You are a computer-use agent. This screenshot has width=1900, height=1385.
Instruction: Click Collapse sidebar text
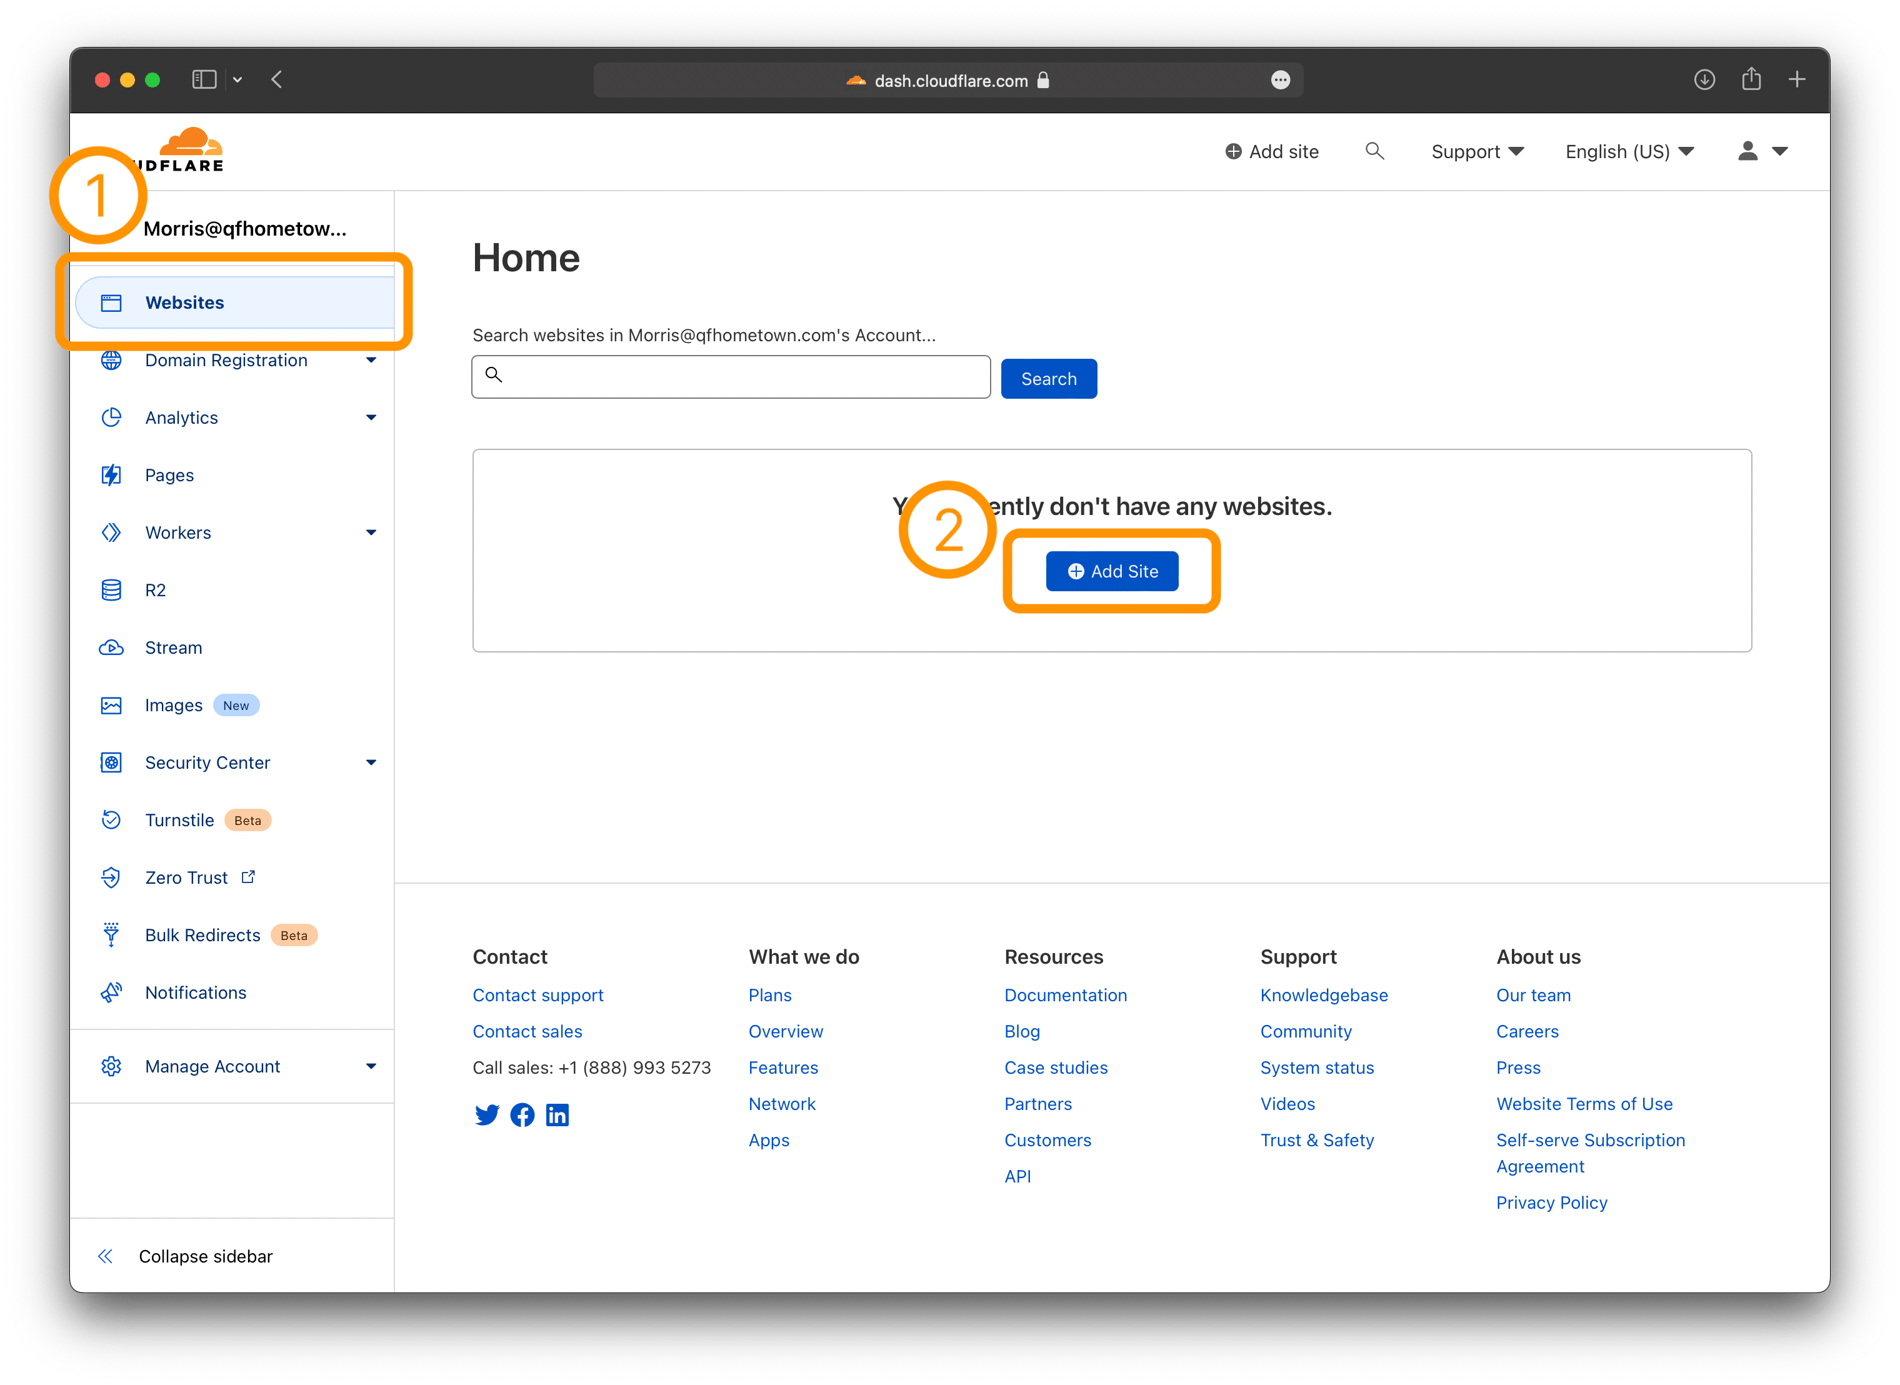(x=205, y=1256)
